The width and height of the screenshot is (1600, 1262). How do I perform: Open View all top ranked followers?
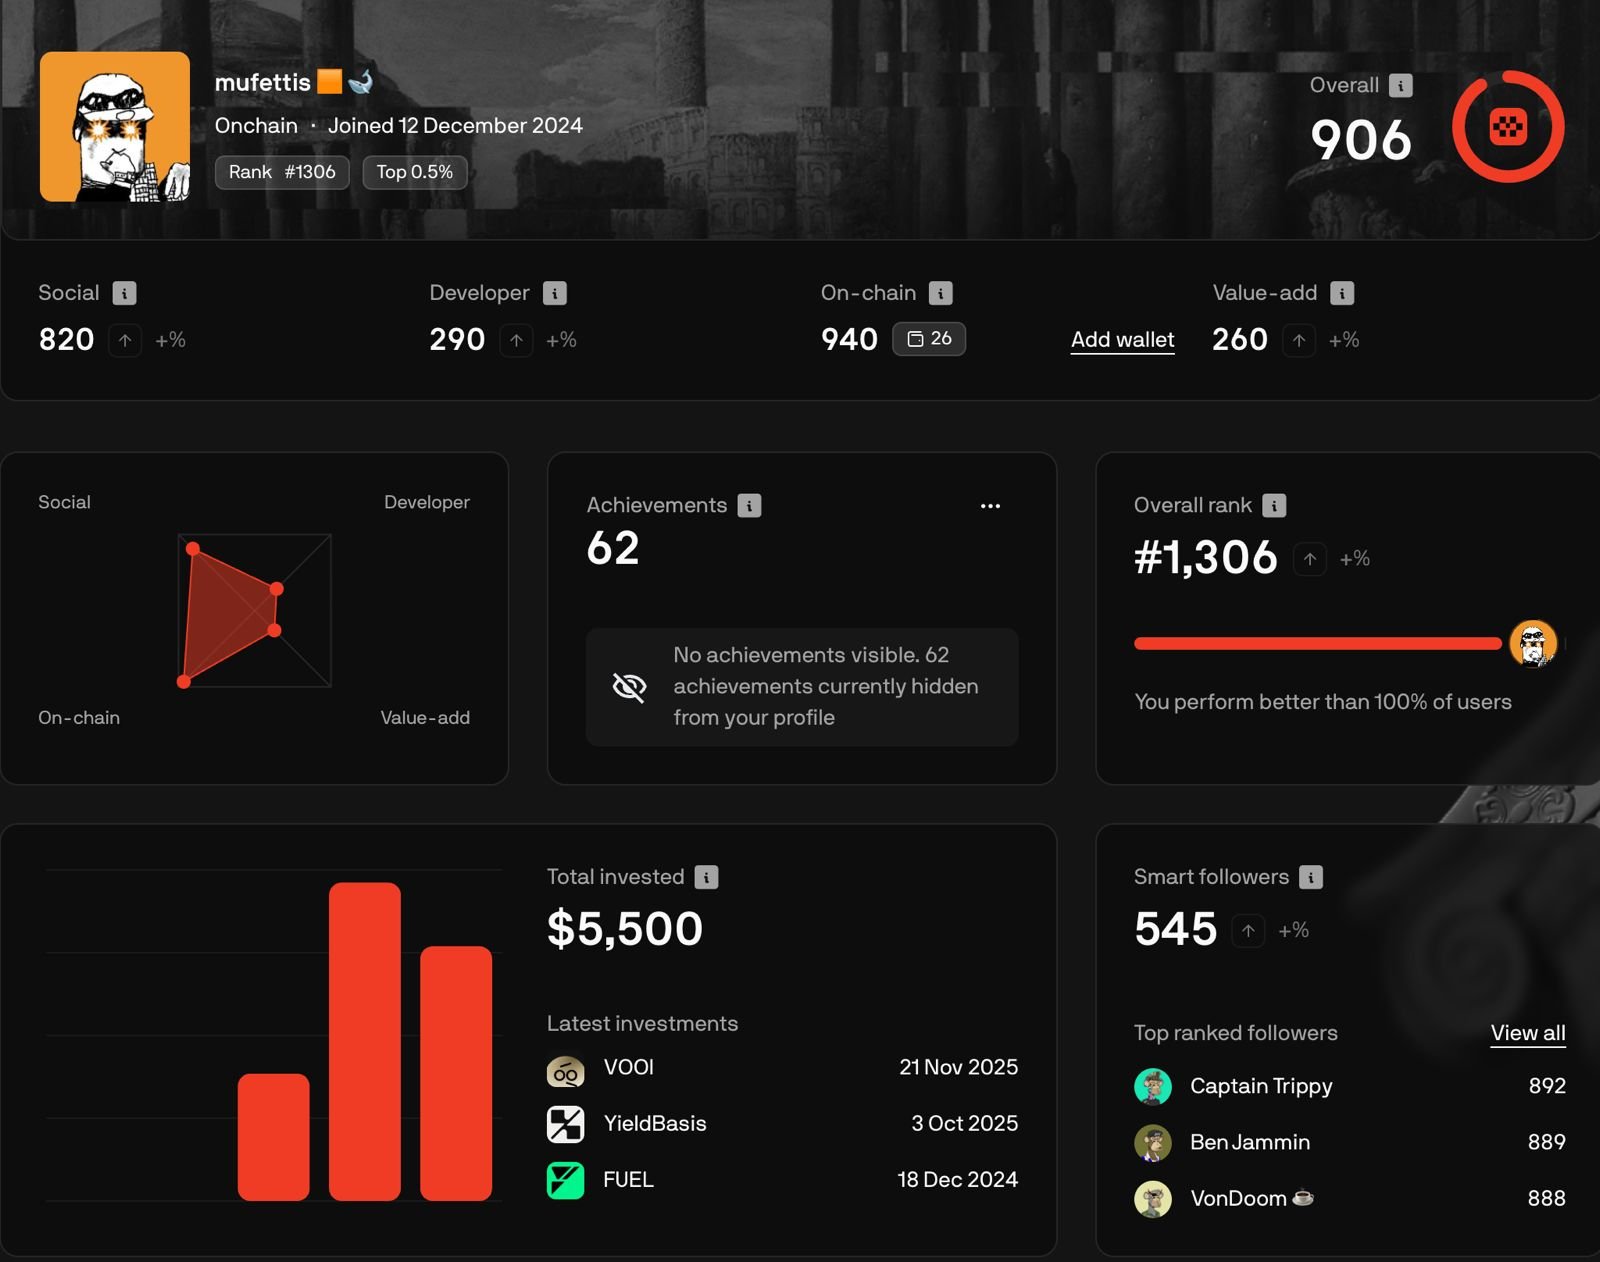pos(1527,1033)
